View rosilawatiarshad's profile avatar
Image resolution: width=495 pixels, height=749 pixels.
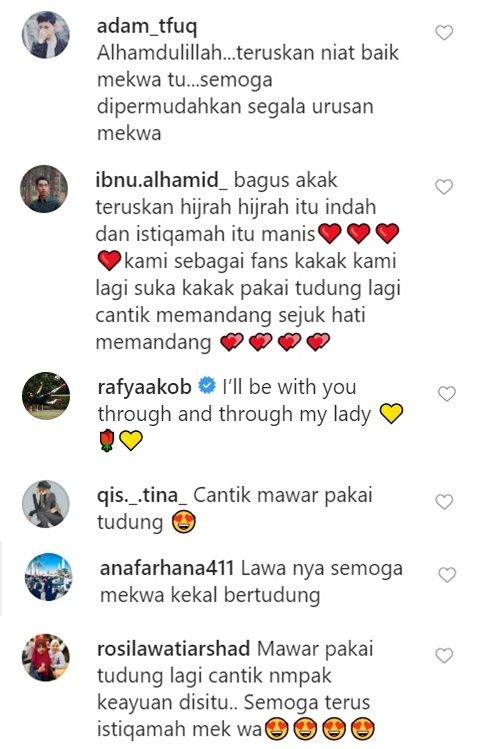click(x=46, y=657)
